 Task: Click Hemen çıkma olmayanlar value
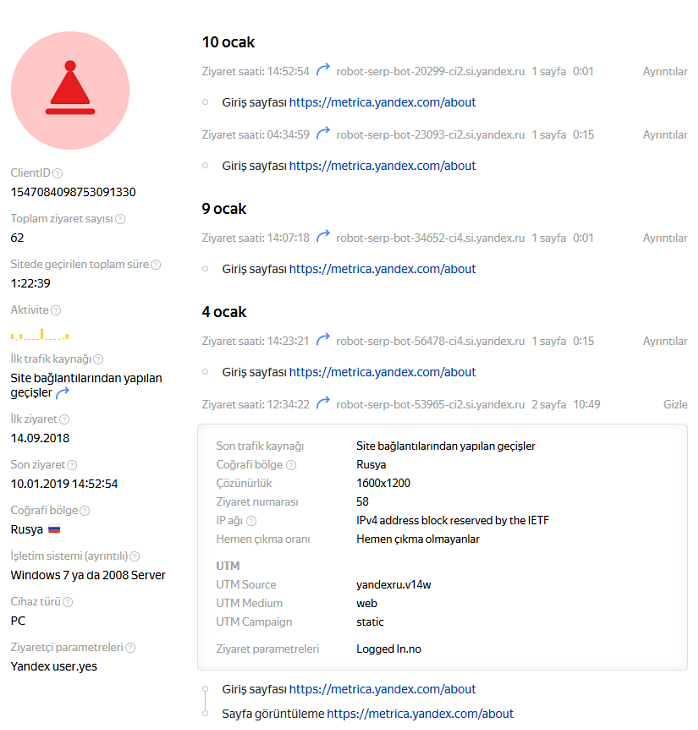pyautogui.click(x=418, y=539)
